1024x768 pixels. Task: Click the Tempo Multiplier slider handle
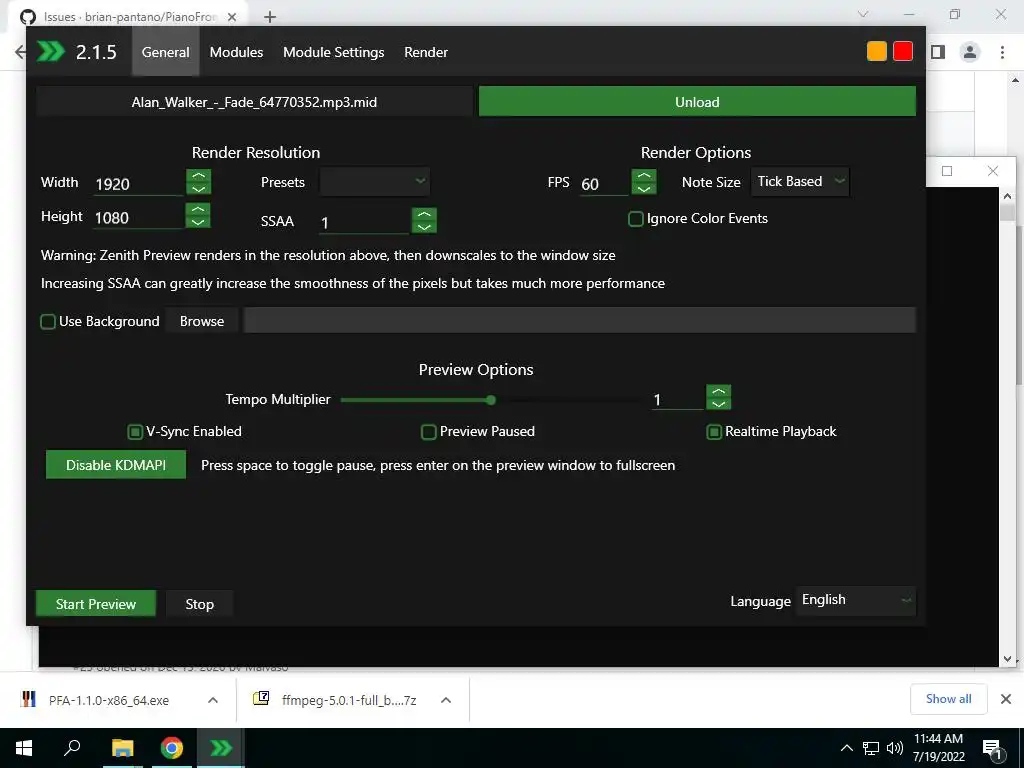pos(490,400)
